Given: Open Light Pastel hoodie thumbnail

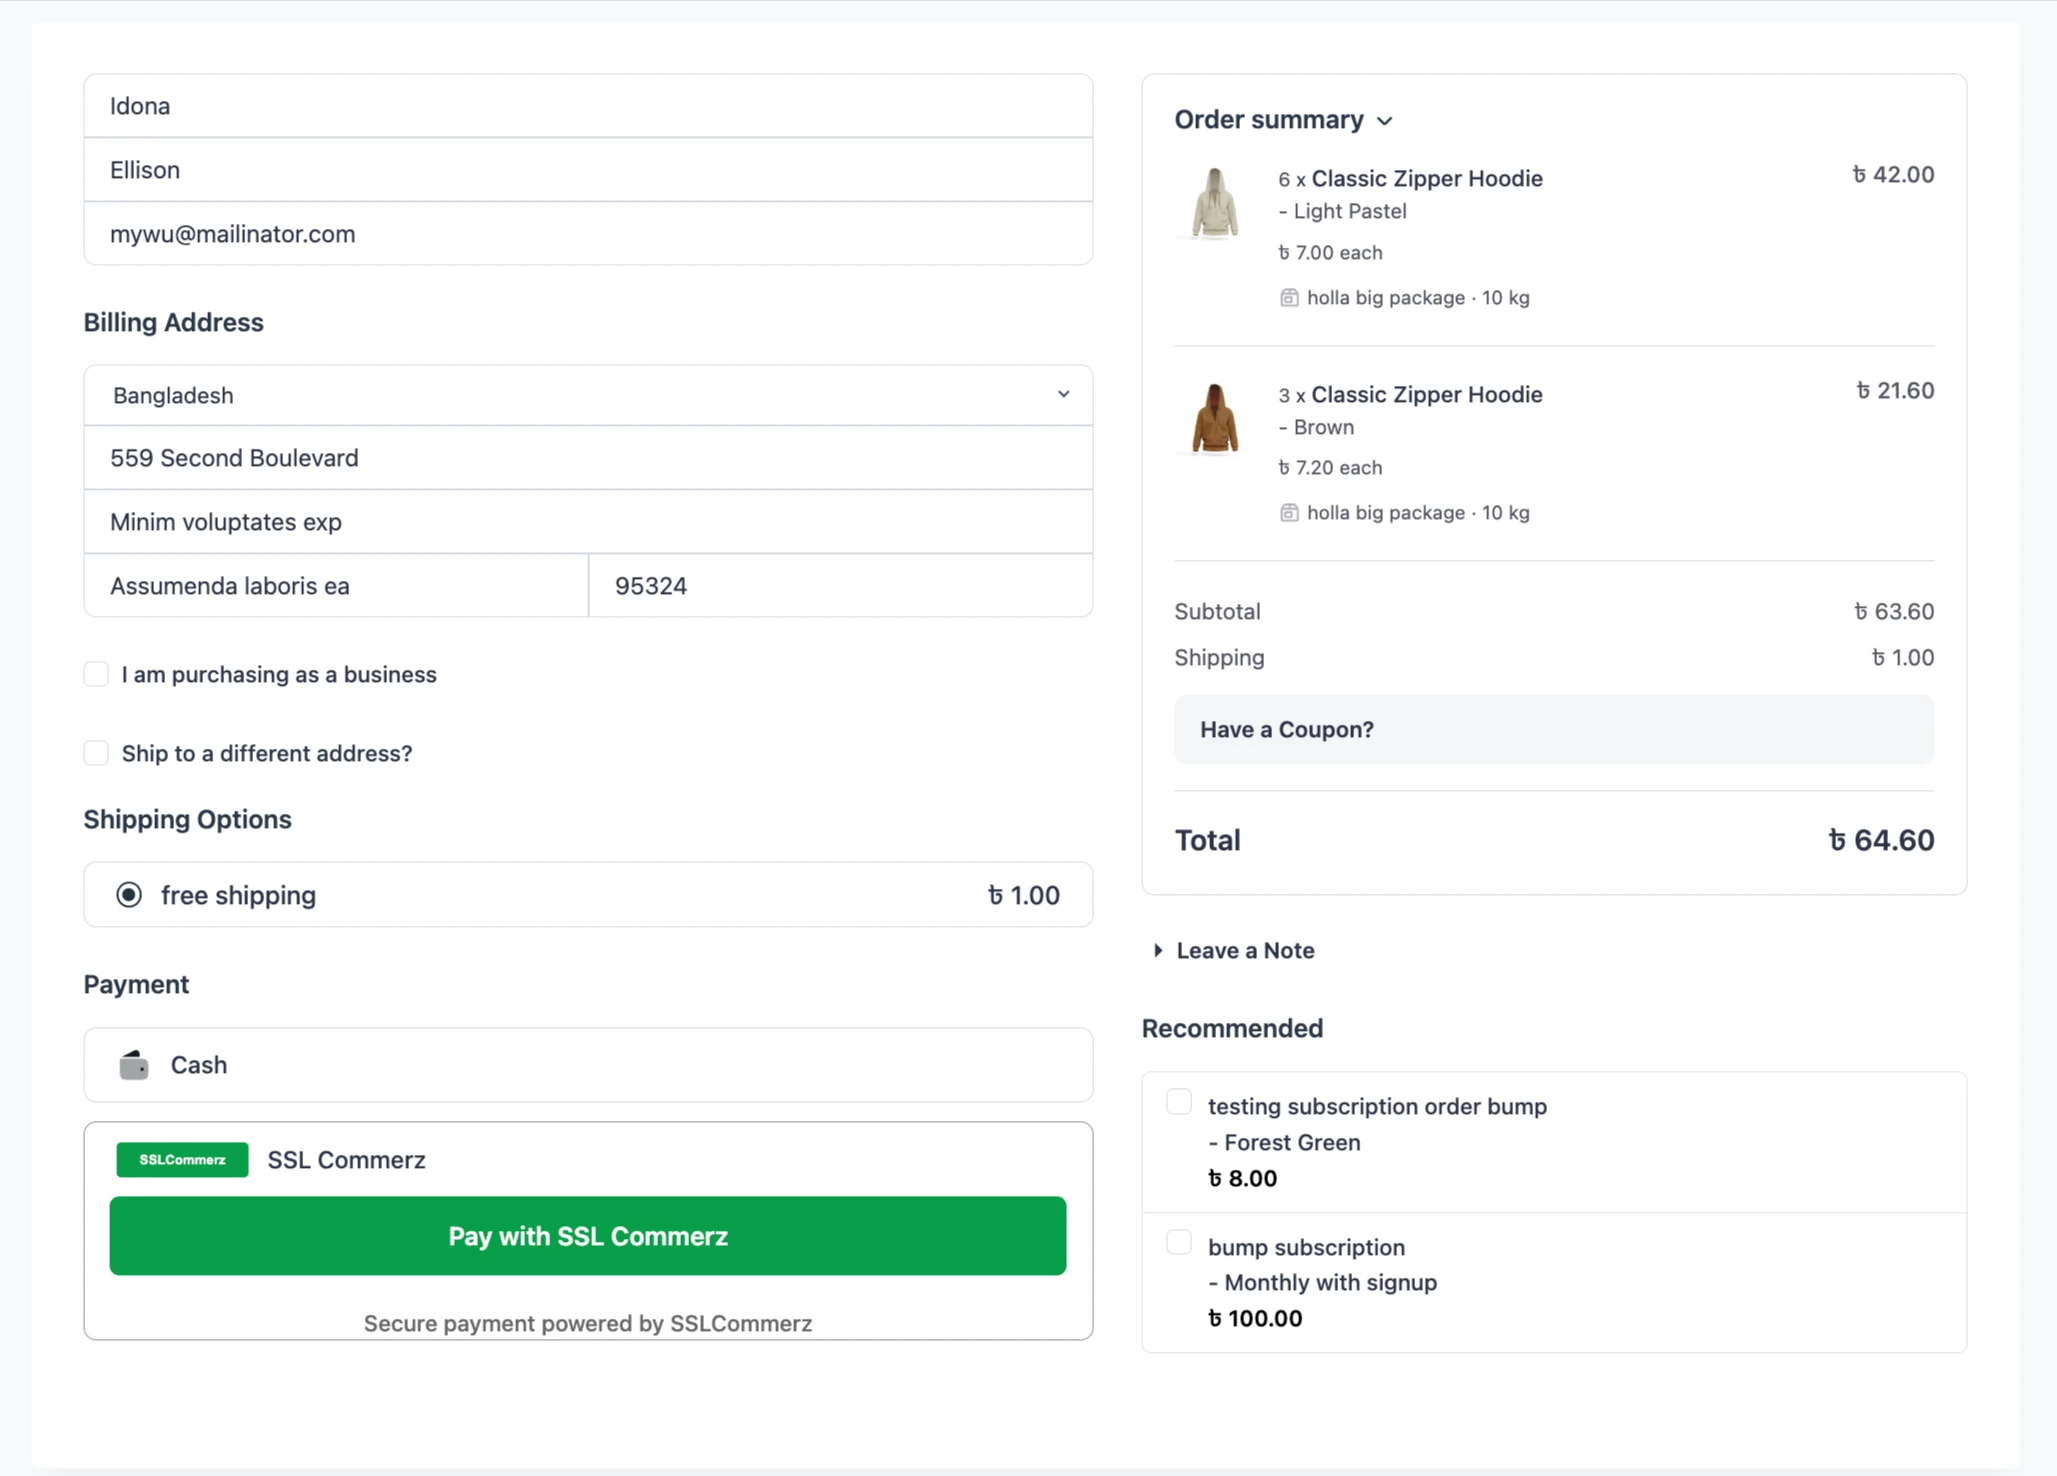Looking at the screenshot, I should (1215, 203).
